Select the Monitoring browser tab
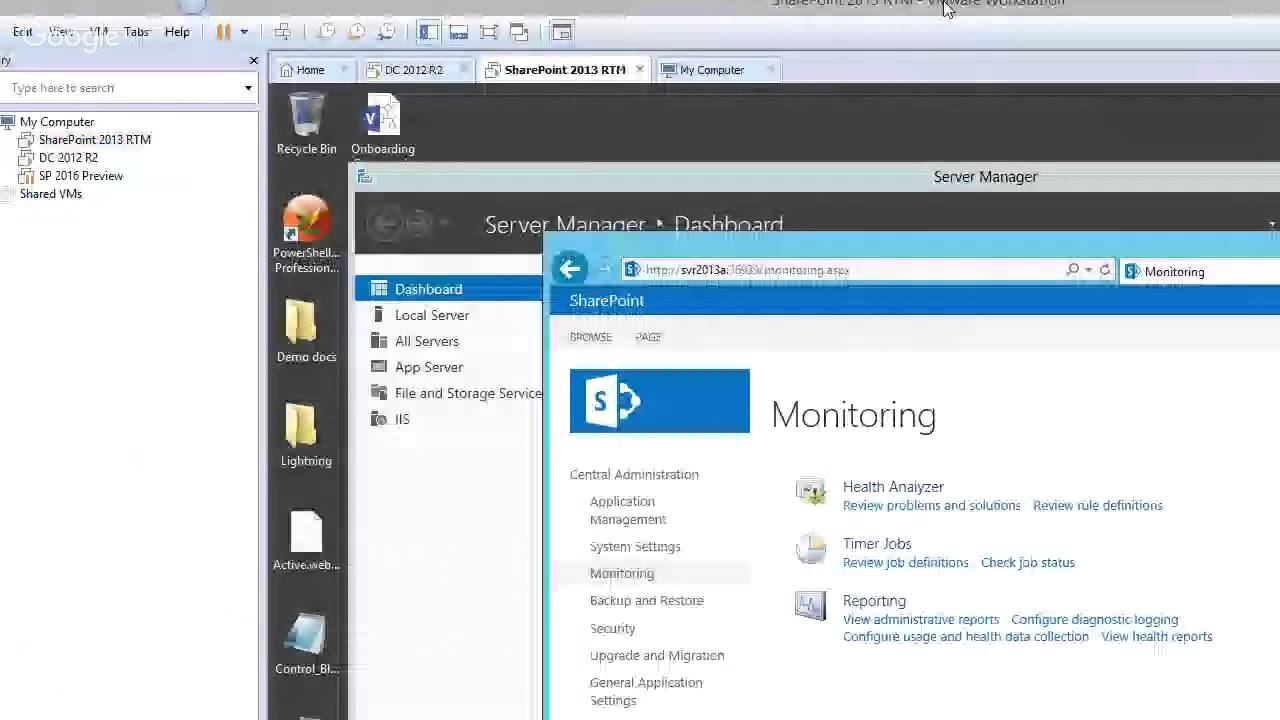 1200,272
